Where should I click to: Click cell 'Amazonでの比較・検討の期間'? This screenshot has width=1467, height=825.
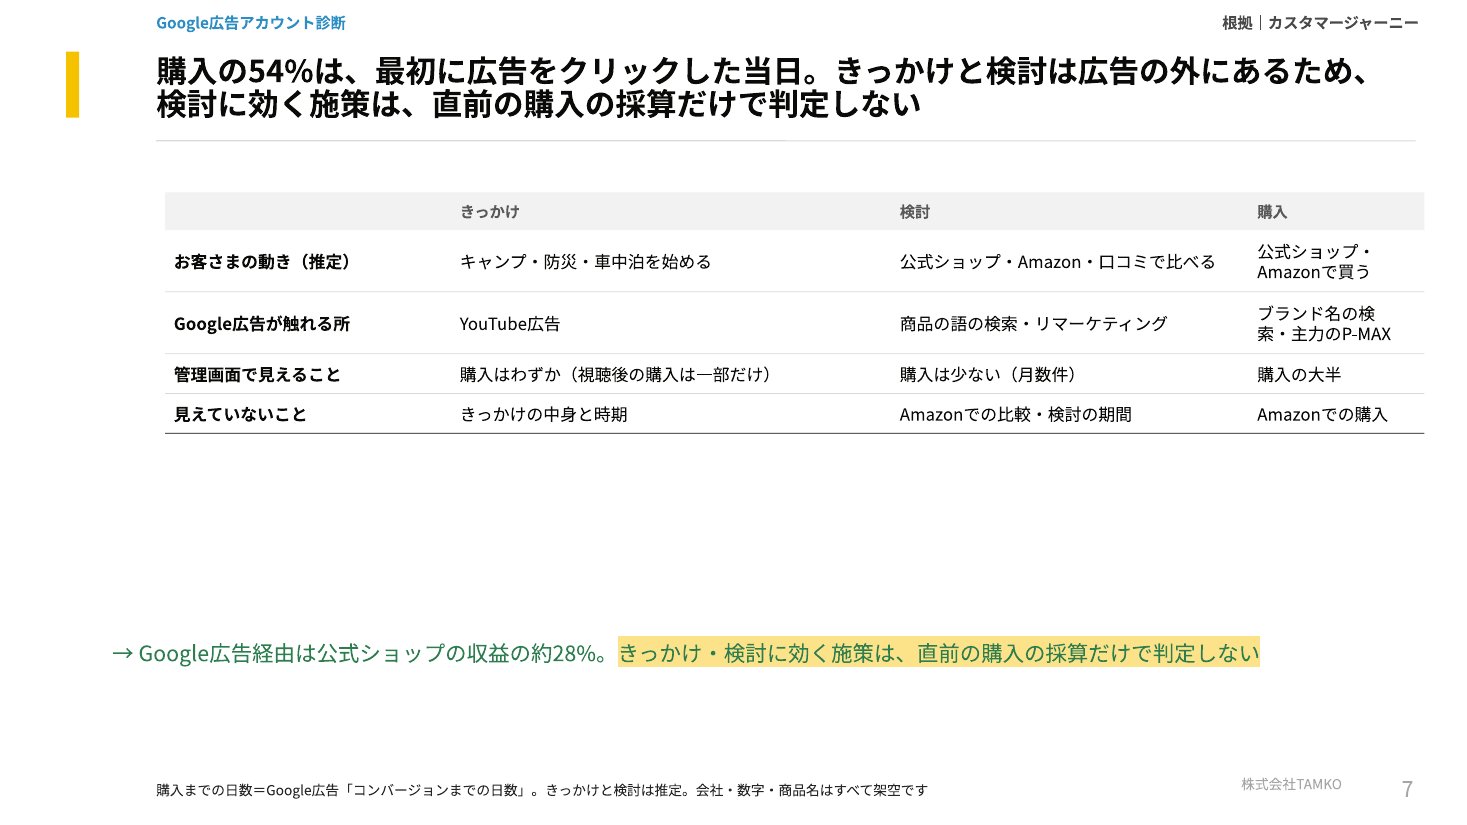(1015, 415)
